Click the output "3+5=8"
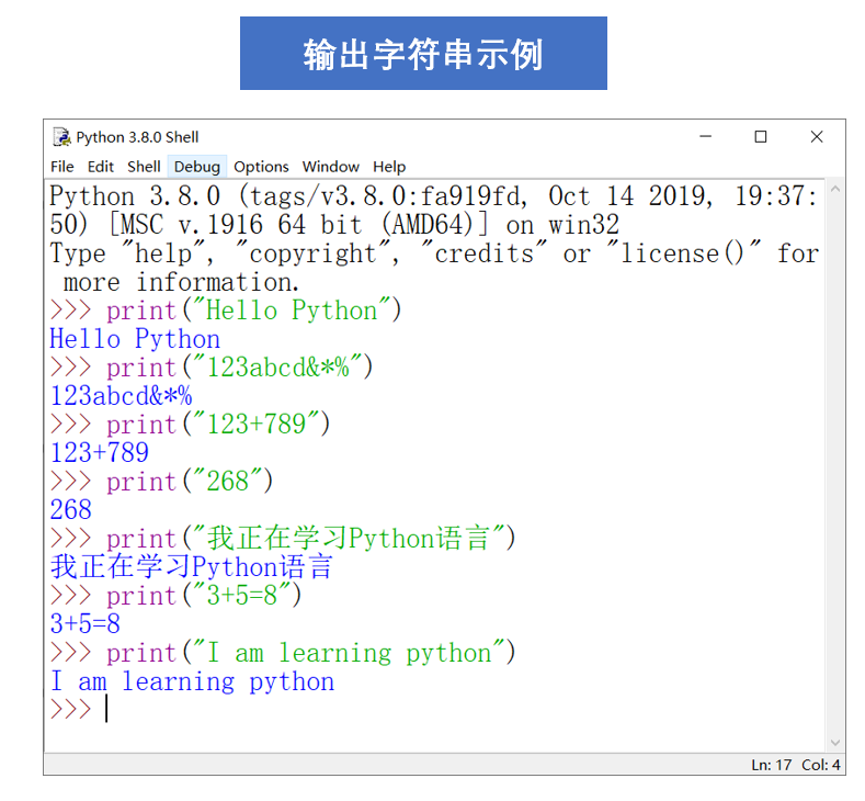 [85, 624]
